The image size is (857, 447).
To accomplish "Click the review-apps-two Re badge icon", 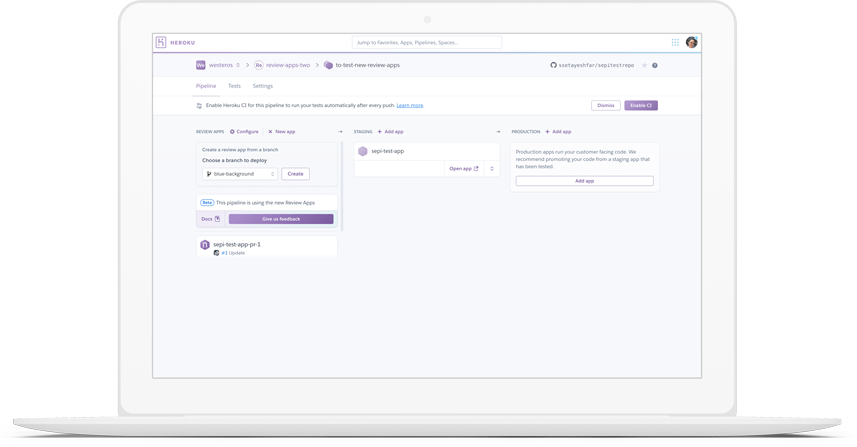I will pos(259,65).
